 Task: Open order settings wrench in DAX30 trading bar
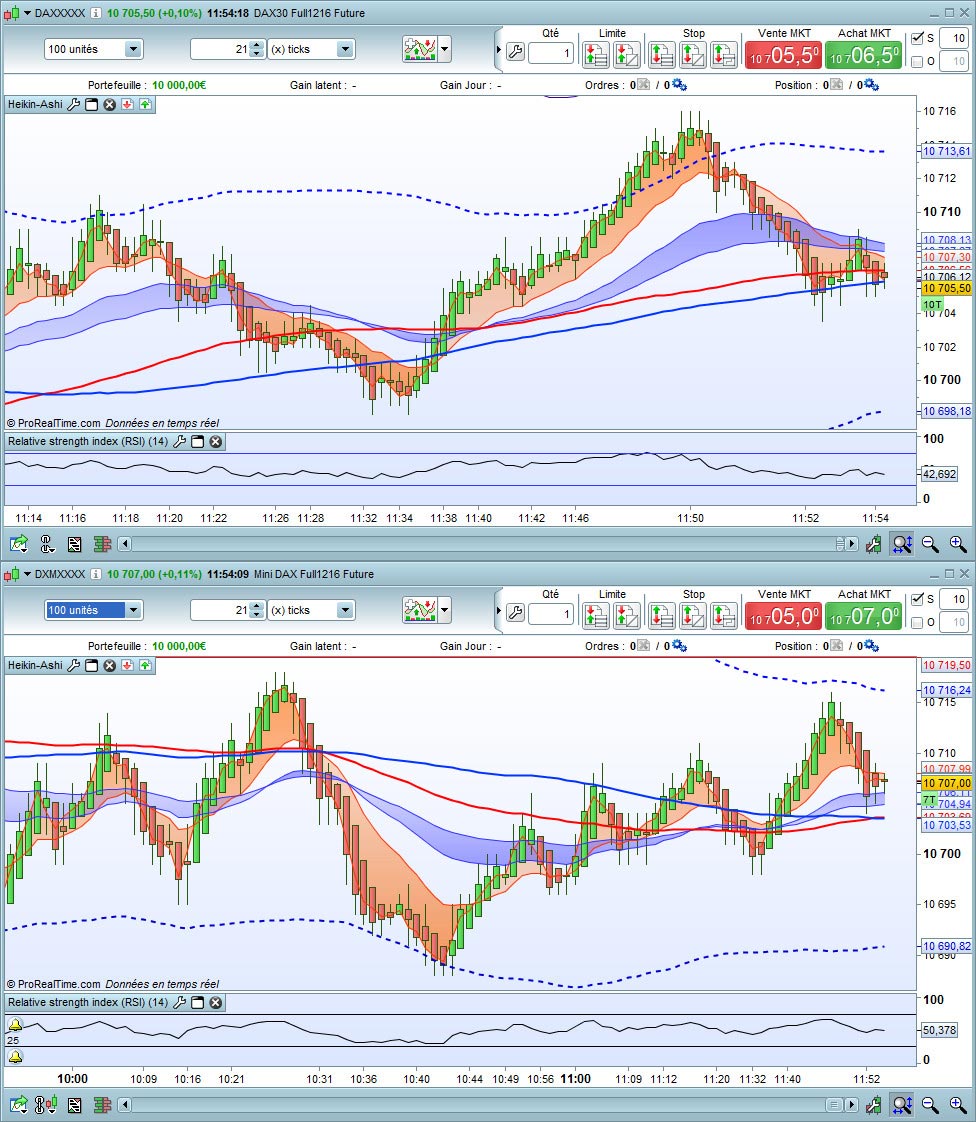[515, 52]
